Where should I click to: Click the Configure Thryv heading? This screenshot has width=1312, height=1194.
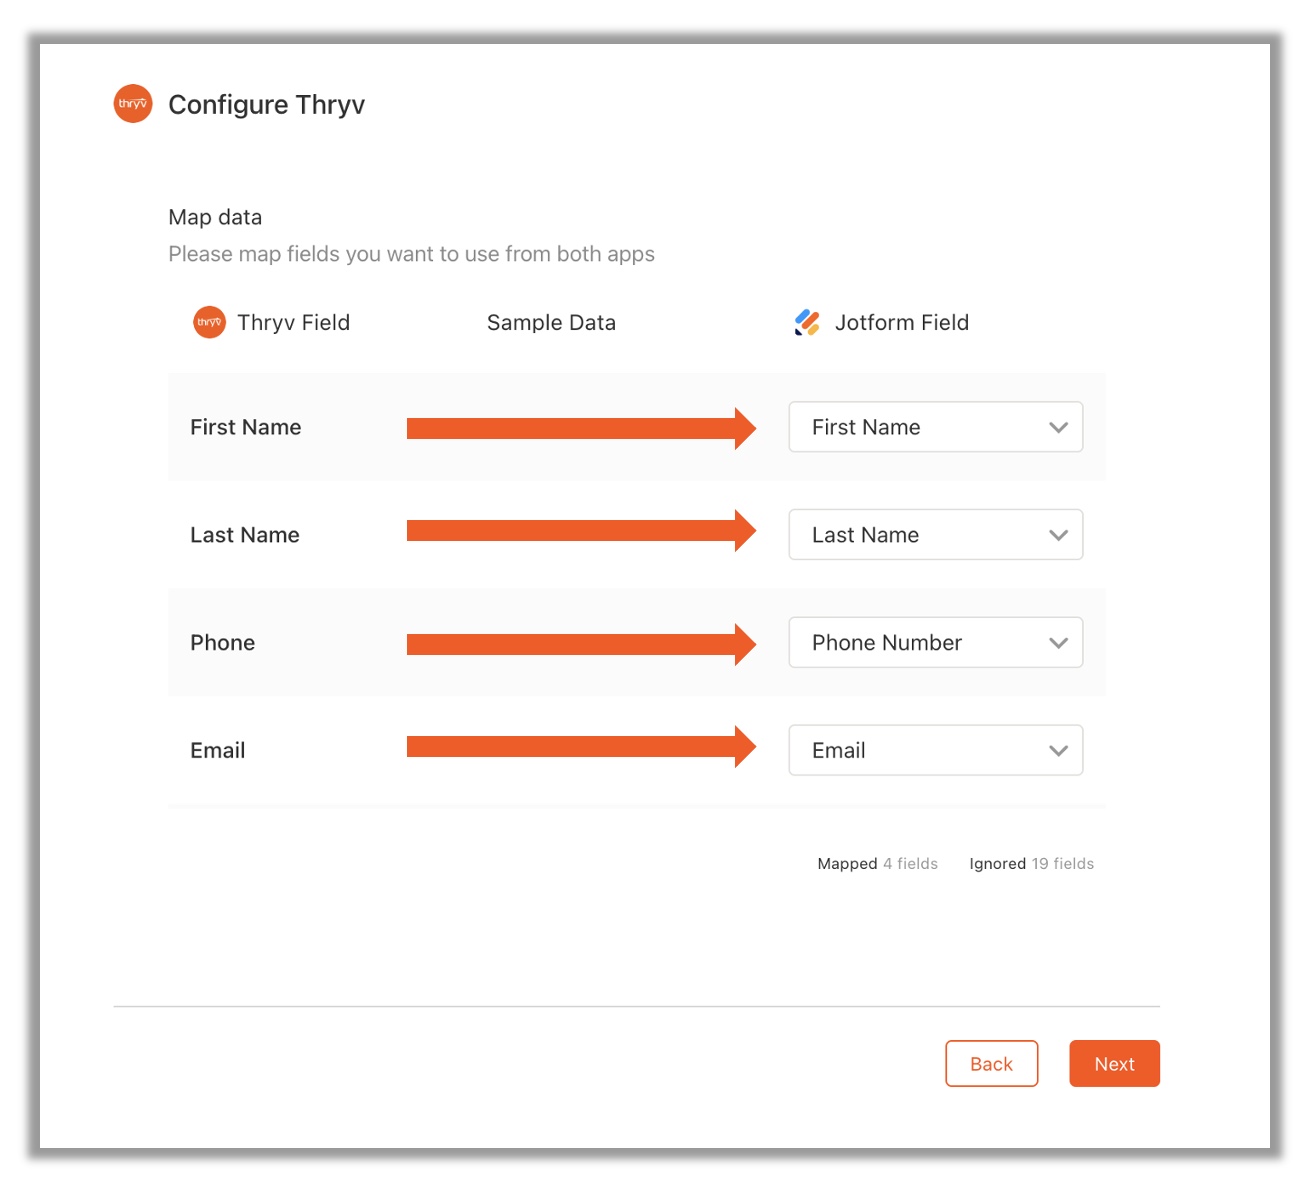click(x=266, y=105)
